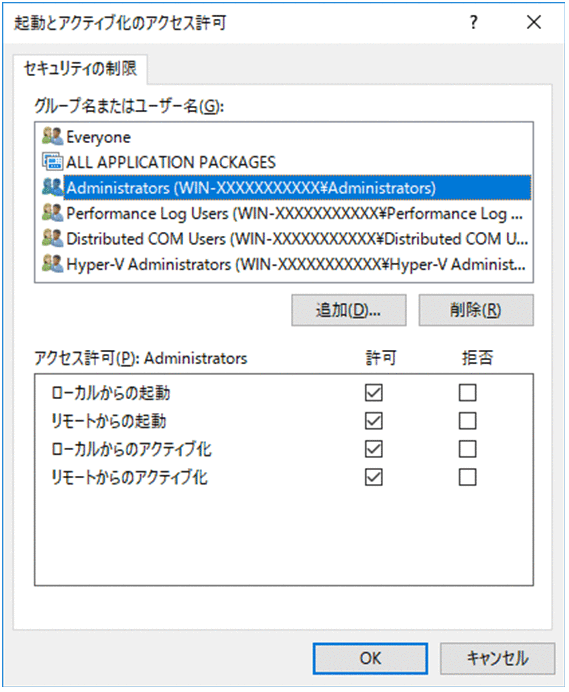Toggle Allow for リモートからの起動
Image resolution: width=569 pixels, height=692 pixels.
[x=373, y=421]
